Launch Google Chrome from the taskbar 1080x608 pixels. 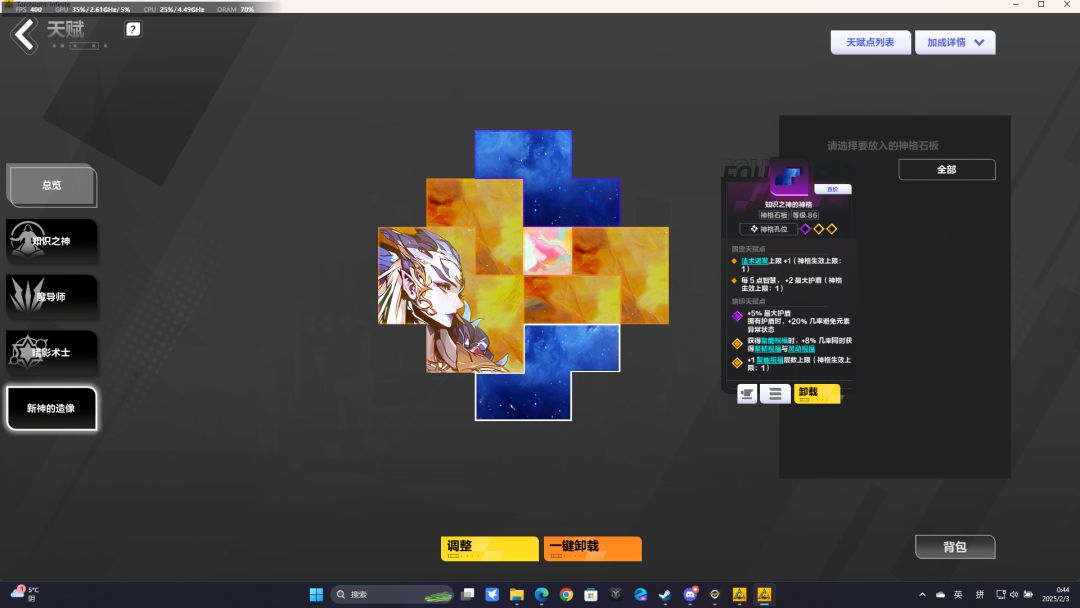tap(566, 594)
